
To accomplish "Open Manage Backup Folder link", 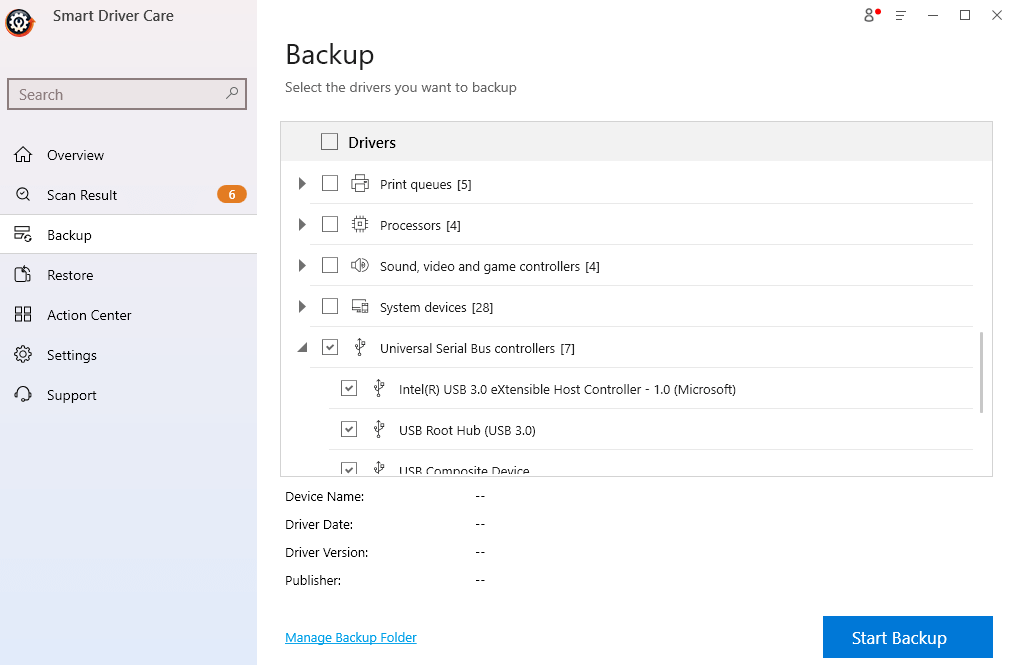I will (x=351, y=637).
